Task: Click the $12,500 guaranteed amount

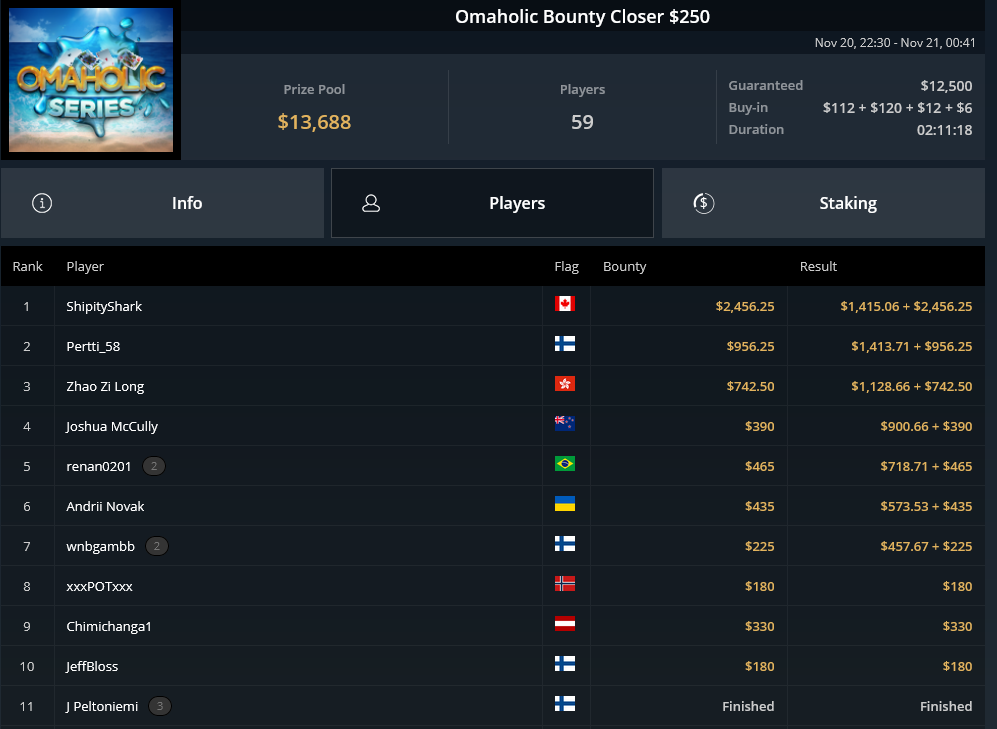Action: point(946,86)
